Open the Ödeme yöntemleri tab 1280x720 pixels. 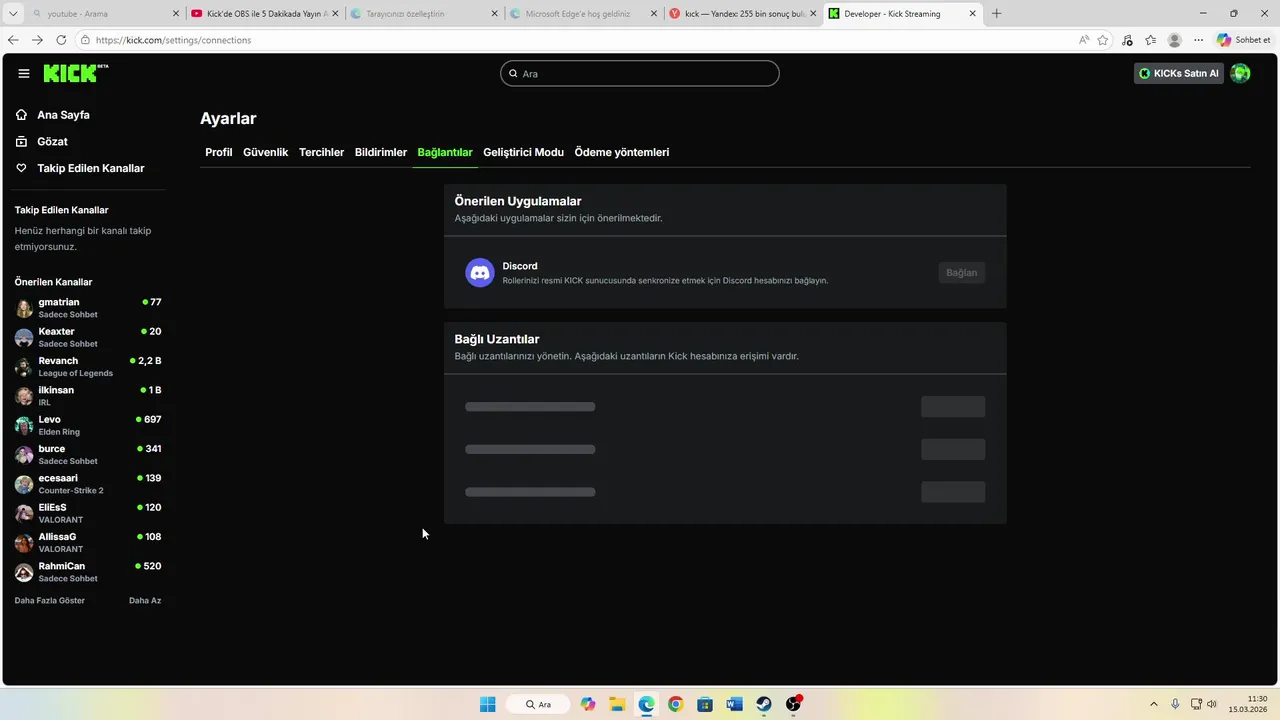[622, 152]
